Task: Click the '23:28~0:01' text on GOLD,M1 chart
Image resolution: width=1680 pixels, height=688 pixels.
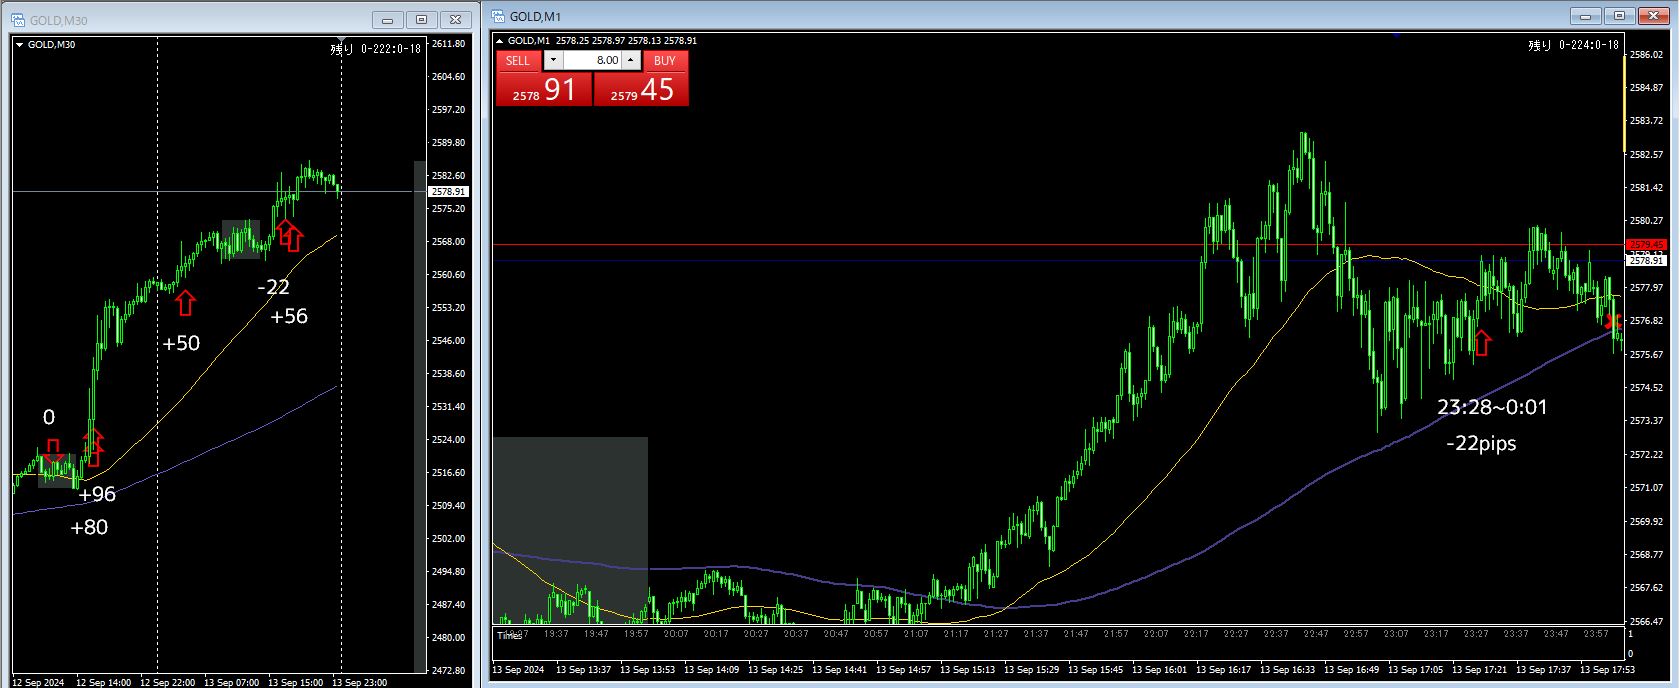Action: pyautogui.click(x=1492, y=407)
